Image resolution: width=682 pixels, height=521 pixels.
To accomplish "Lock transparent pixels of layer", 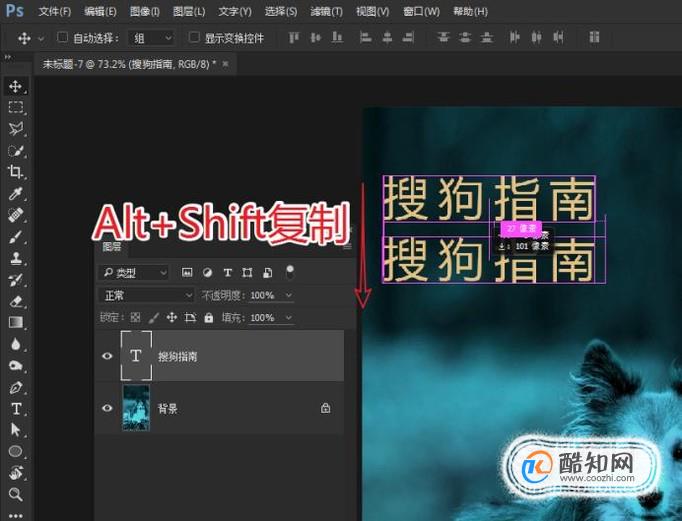I will 135,317.
